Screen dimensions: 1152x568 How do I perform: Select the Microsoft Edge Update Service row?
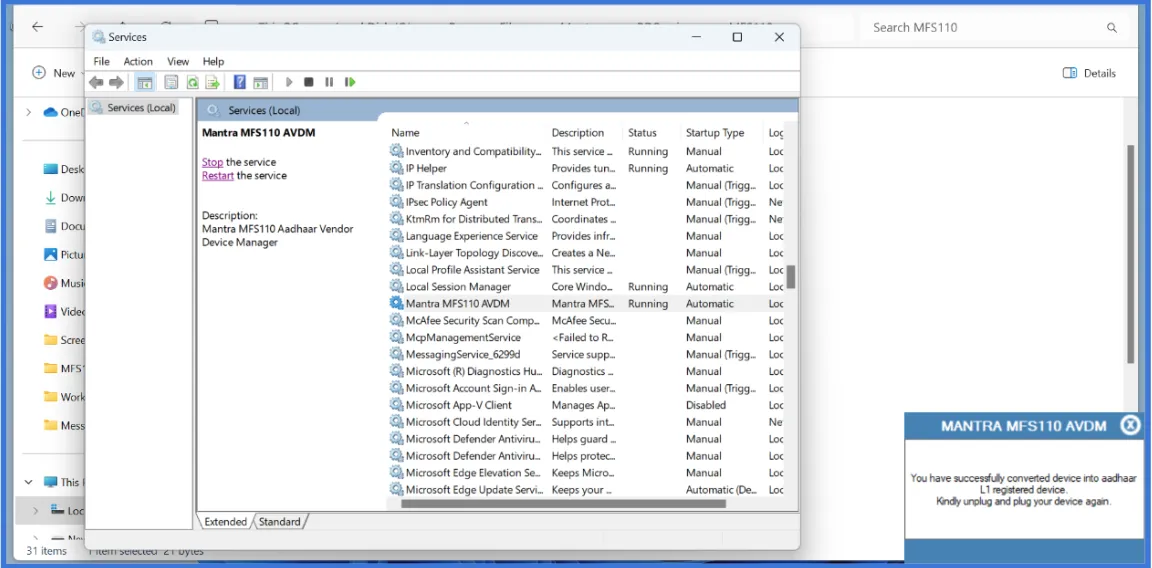pos(586,489)
